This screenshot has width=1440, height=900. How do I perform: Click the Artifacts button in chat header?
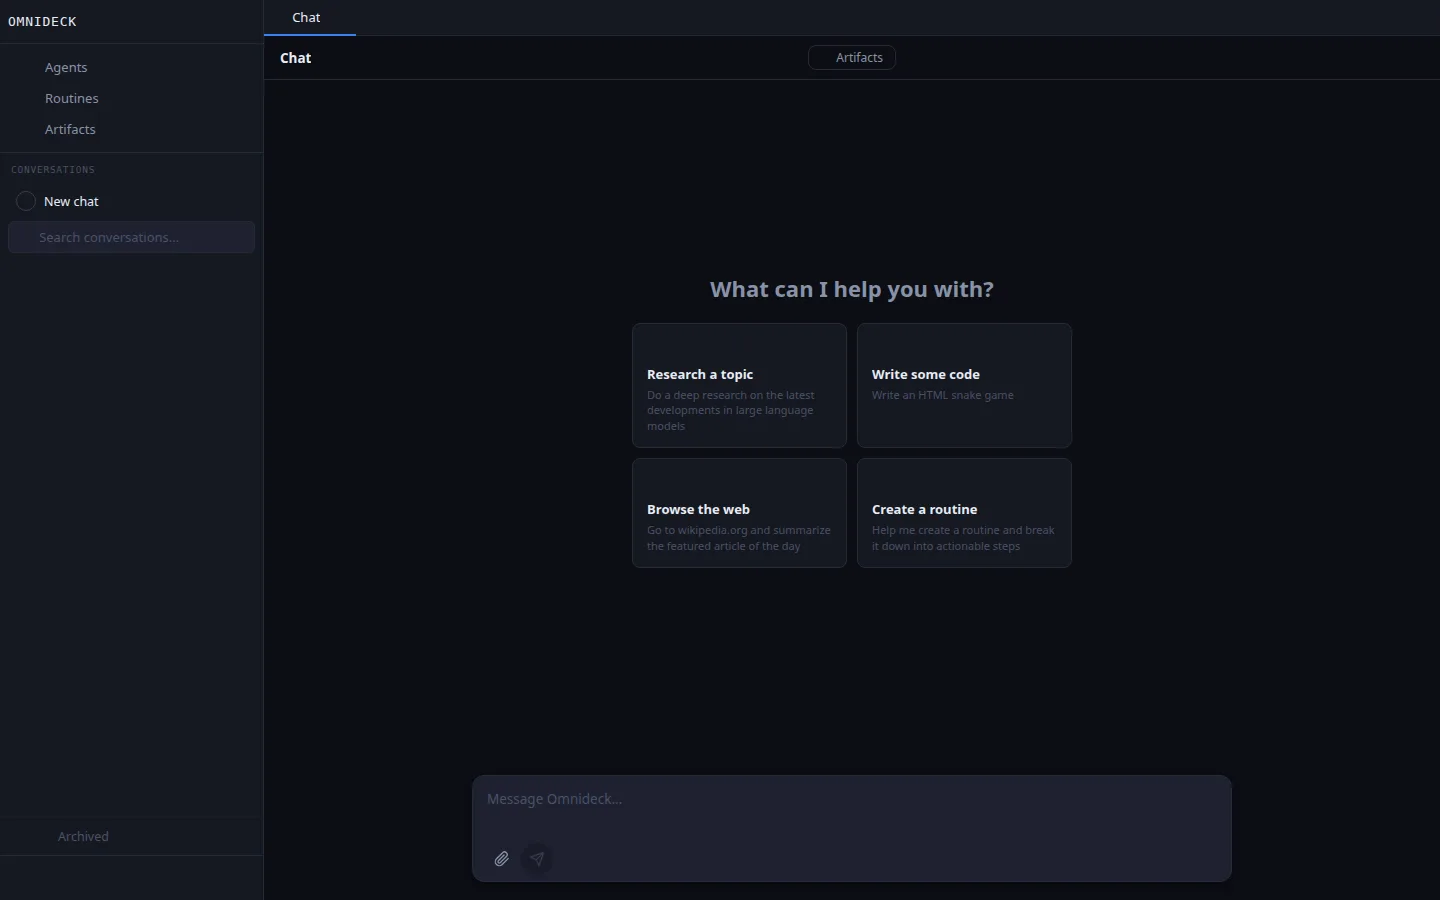[x=852, y=58]
